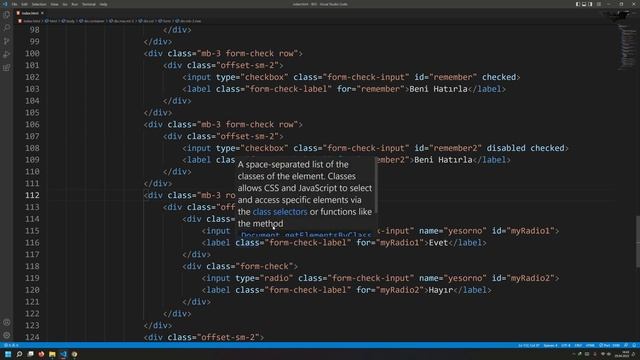Open the Help menu
640x360 pixels.
(103, 4)
